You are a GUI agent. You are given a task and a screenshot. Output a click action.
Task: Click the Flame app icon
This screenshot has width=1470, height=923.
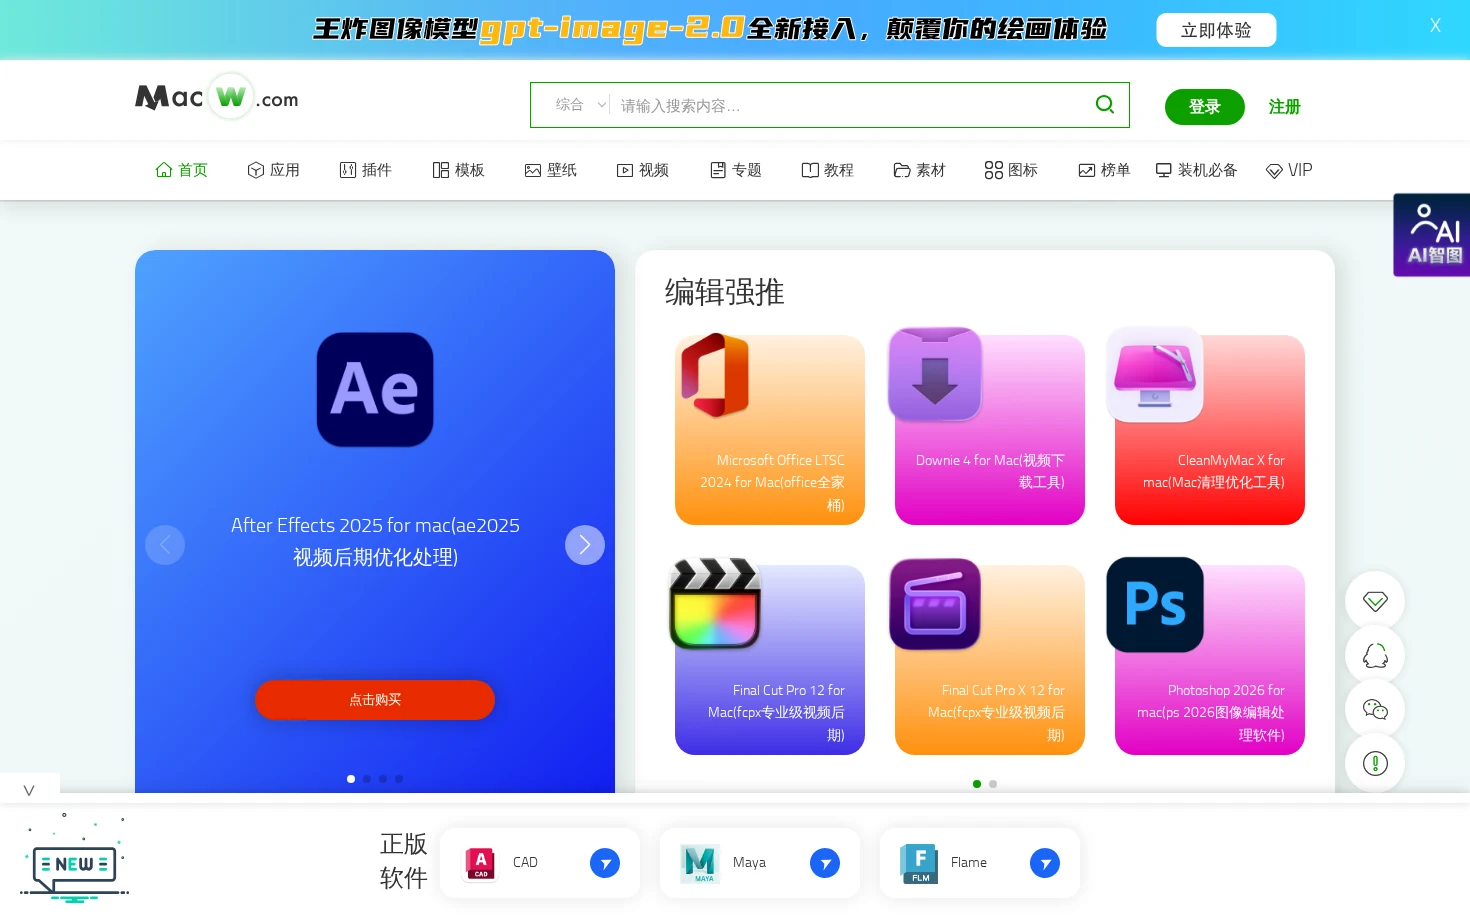(x=918, y=863)
